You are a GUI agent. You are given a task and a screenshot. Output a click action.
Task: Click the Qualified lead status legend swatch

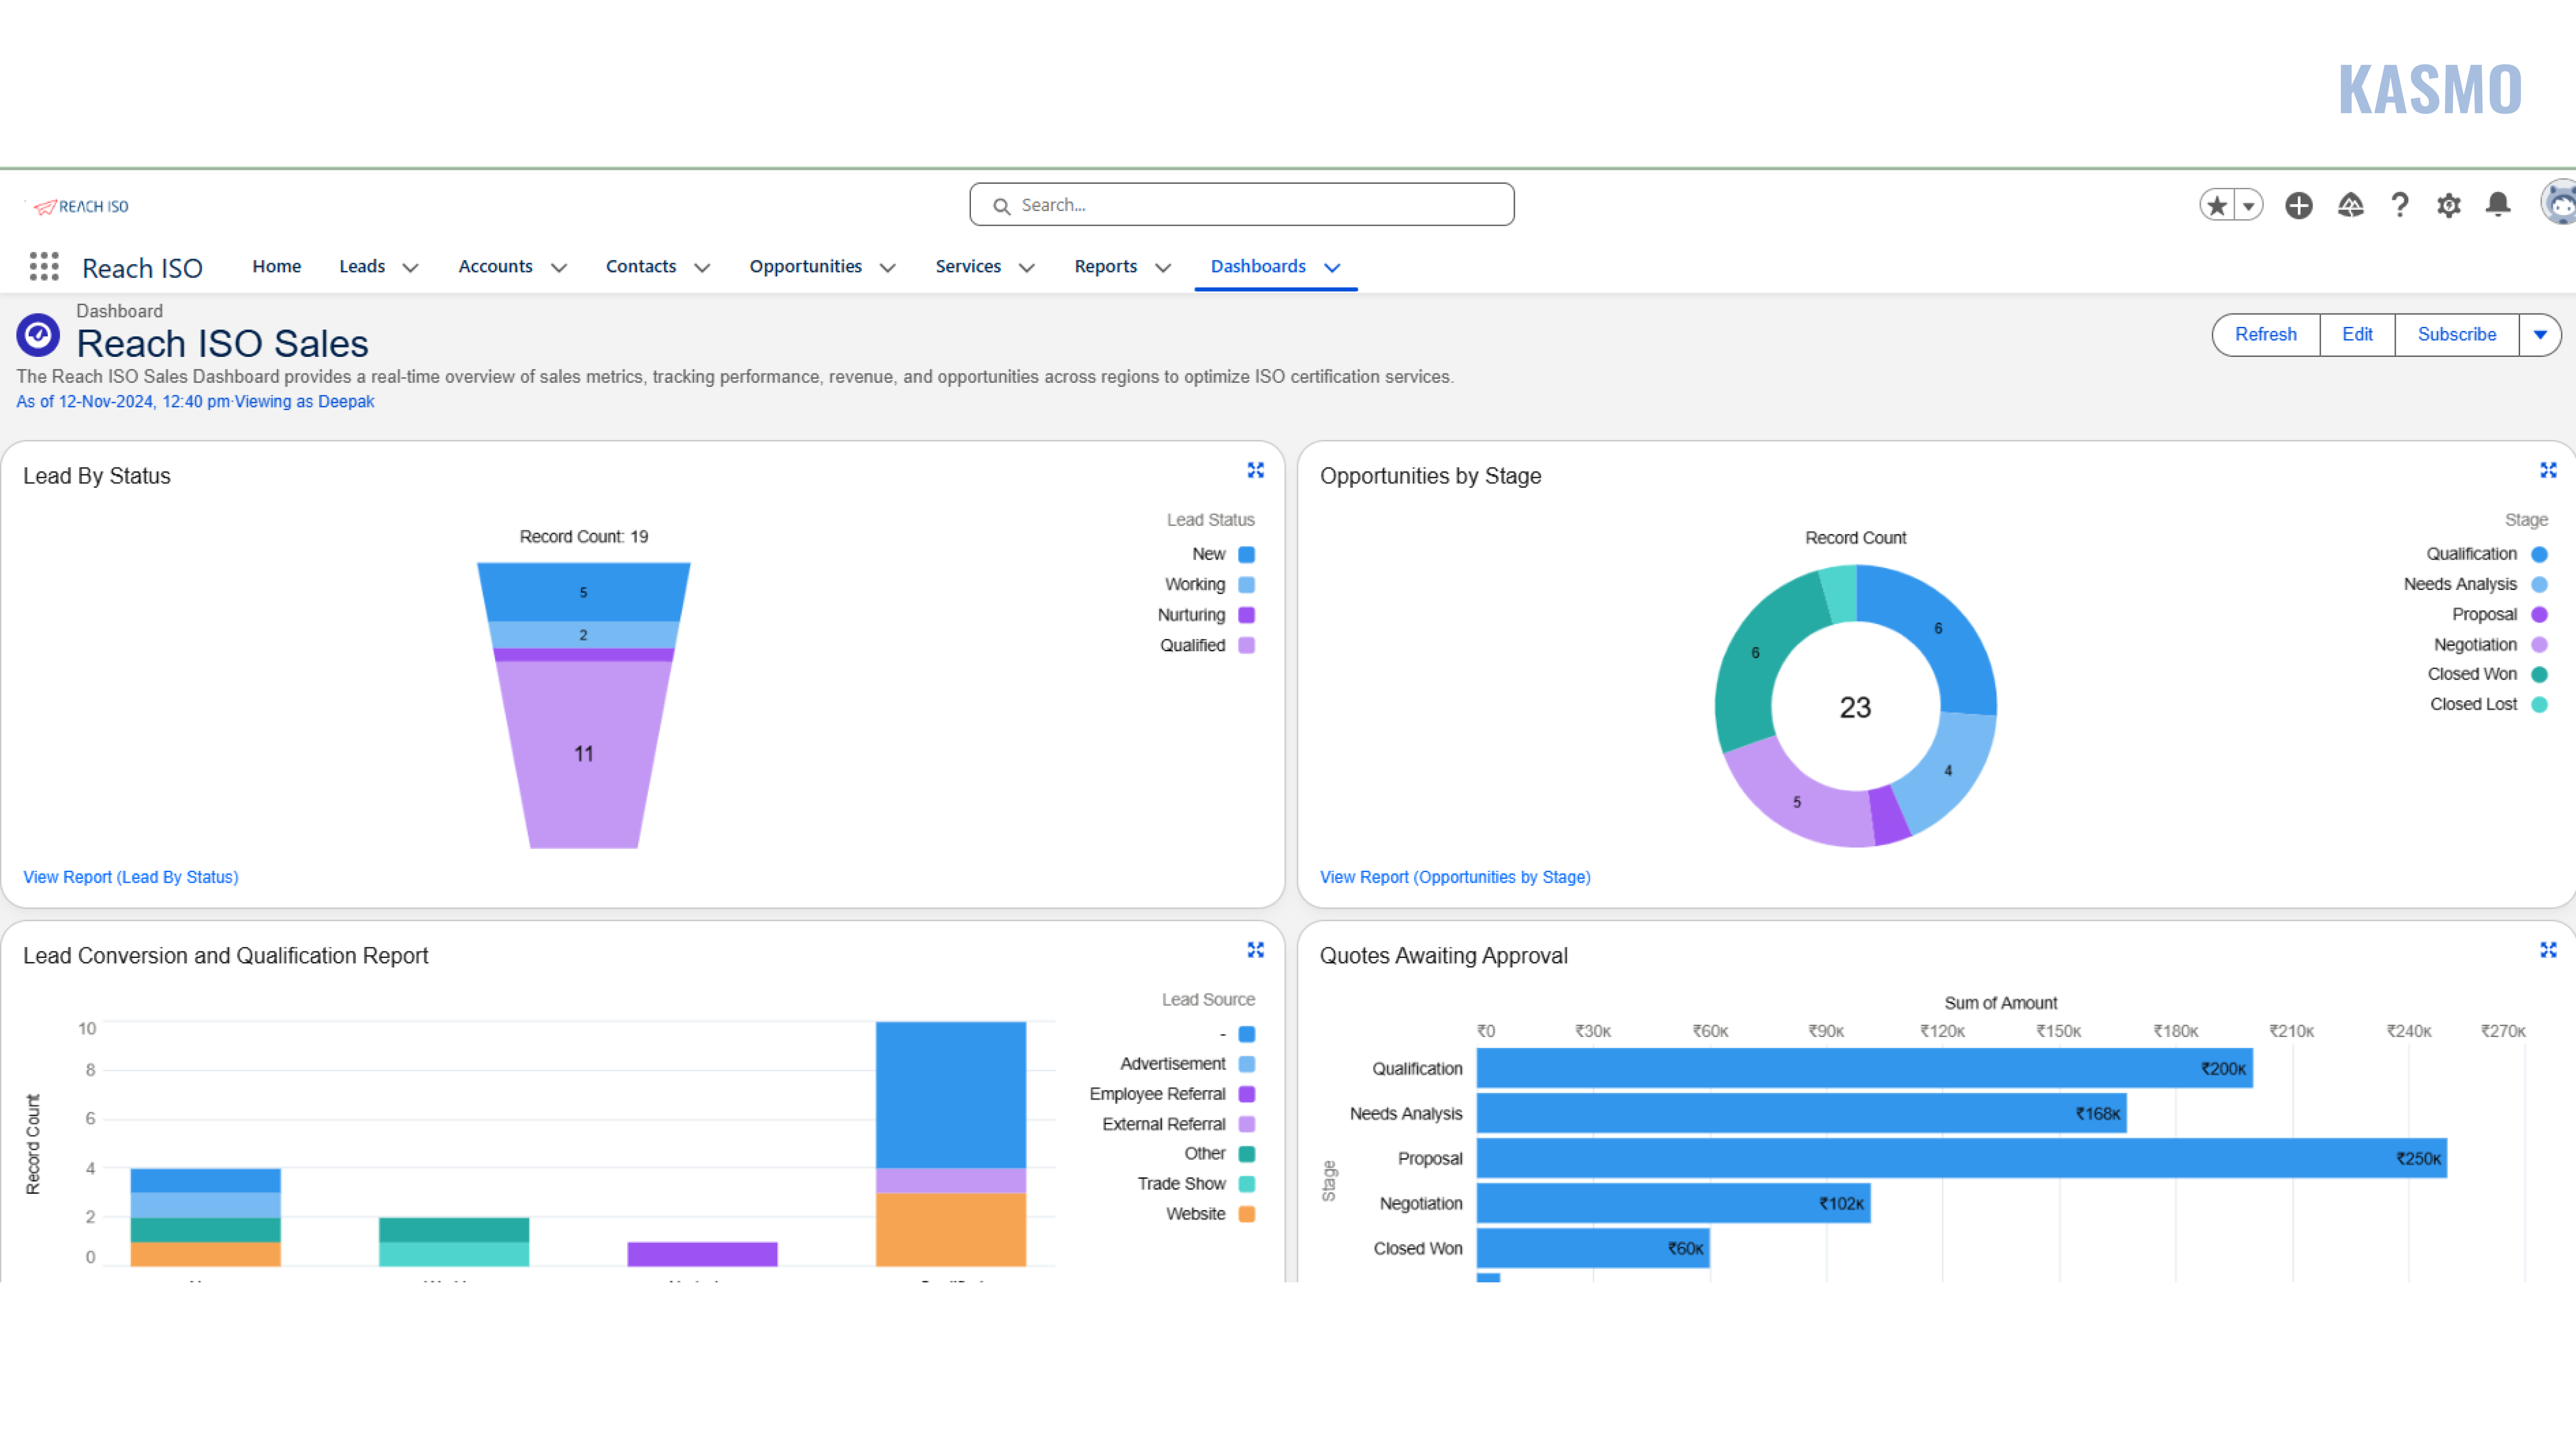1246,645
